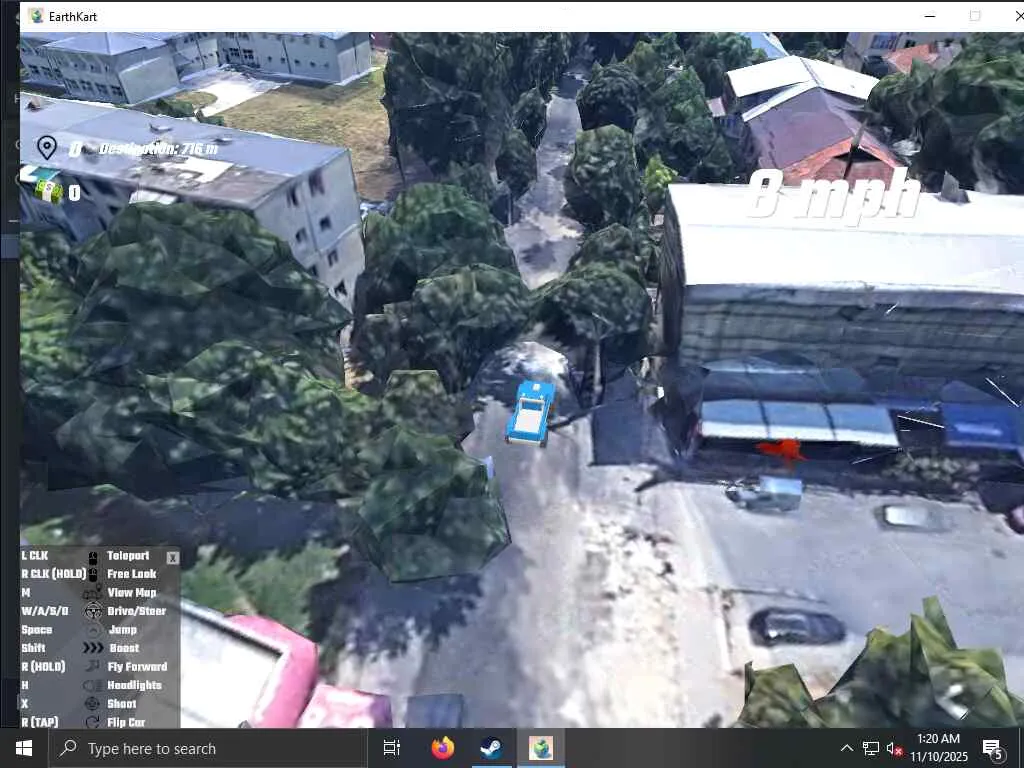The image size is (1024, 768).
Task: Click the R CLK (HOLD) key label
Action: pos(54,574)
